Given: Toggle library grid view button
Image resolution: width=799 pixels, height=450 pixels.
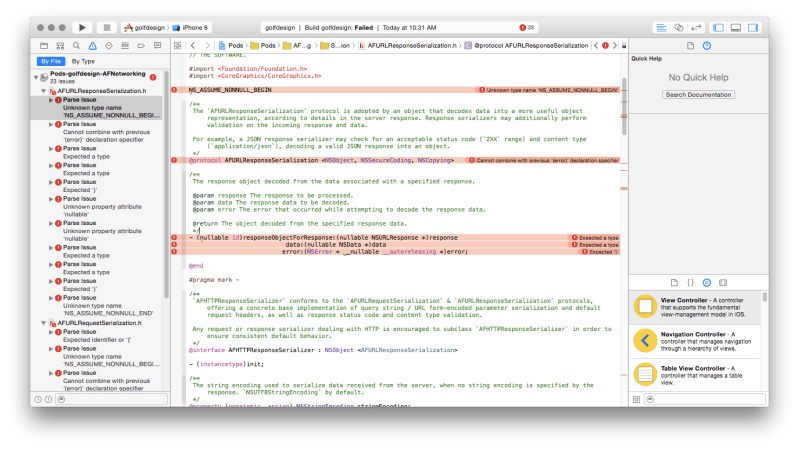Looking at the screenshot, I should [x=636, y=400].
